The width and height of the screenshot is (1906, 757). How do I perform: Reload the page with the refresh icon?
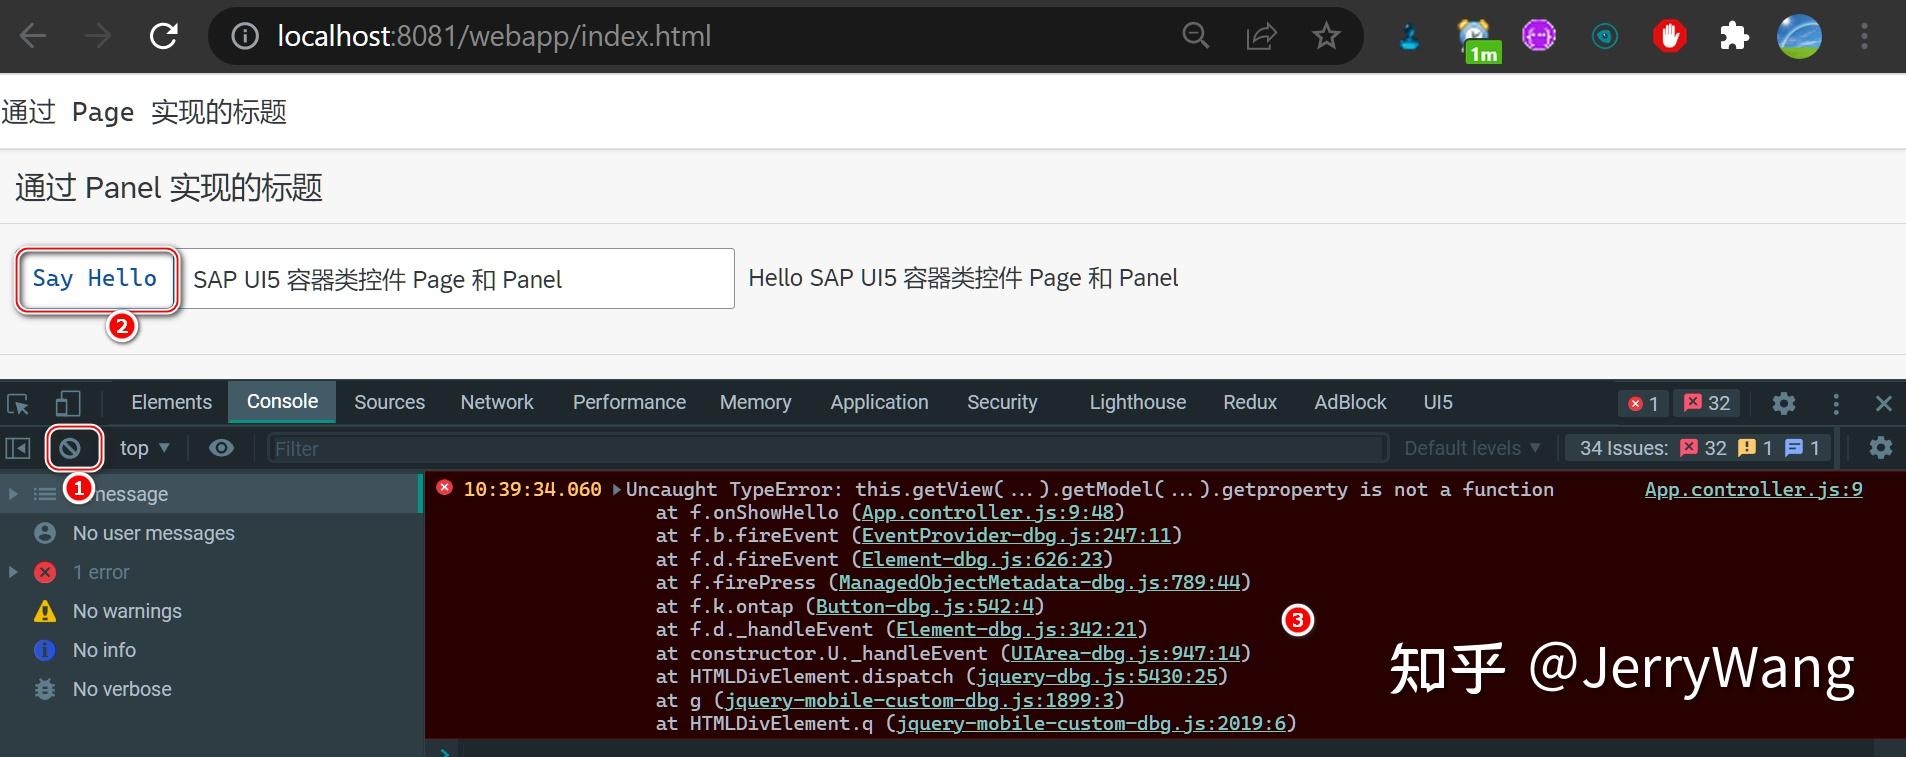coord(163,37)
